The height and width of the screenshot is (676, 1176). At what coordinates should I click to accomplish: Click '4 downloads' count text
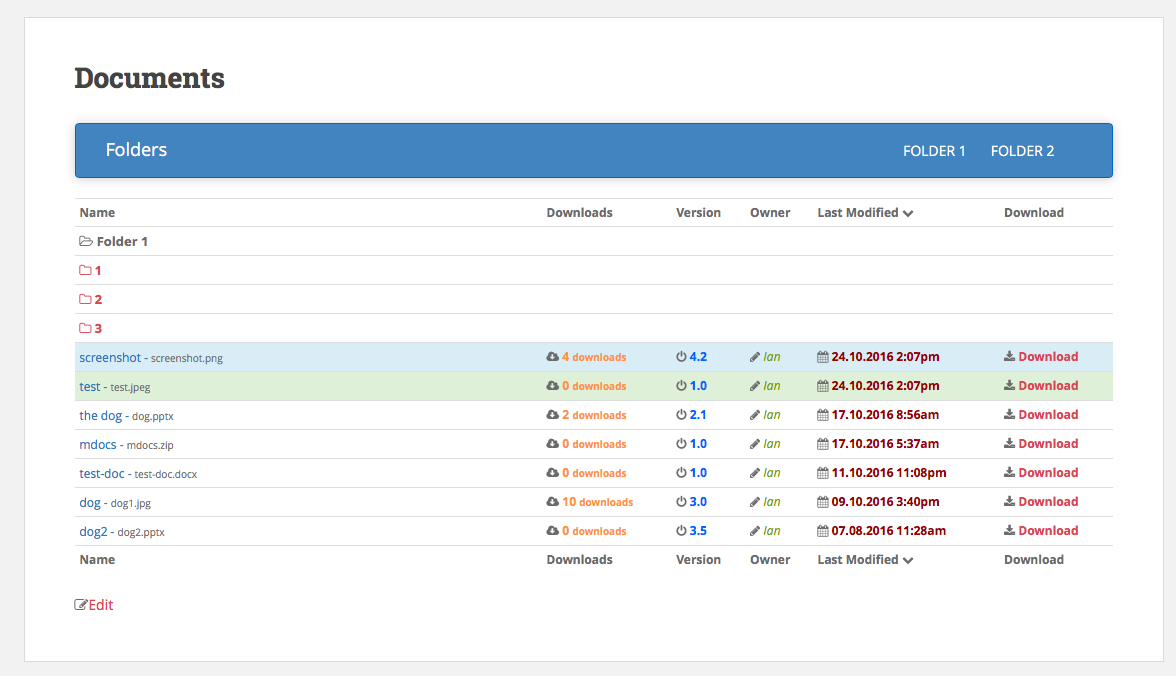(594, 357)
